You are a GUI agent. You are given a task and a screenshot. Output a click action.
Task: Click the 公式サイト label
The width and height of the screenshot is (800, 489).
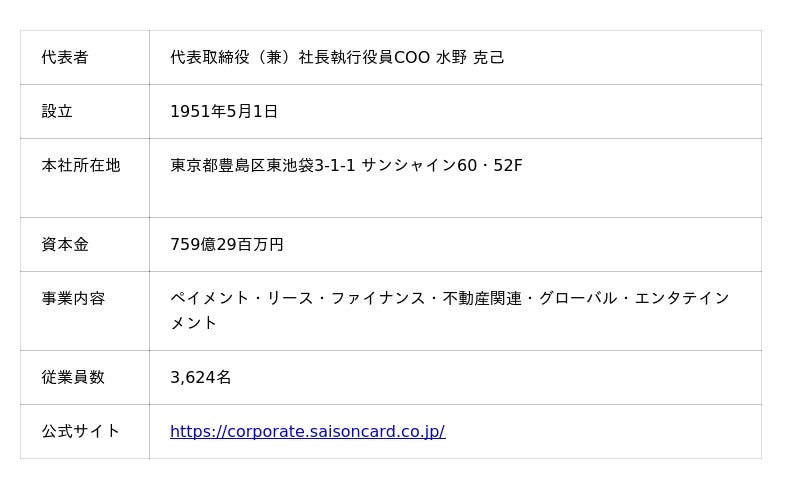point(81,431)
